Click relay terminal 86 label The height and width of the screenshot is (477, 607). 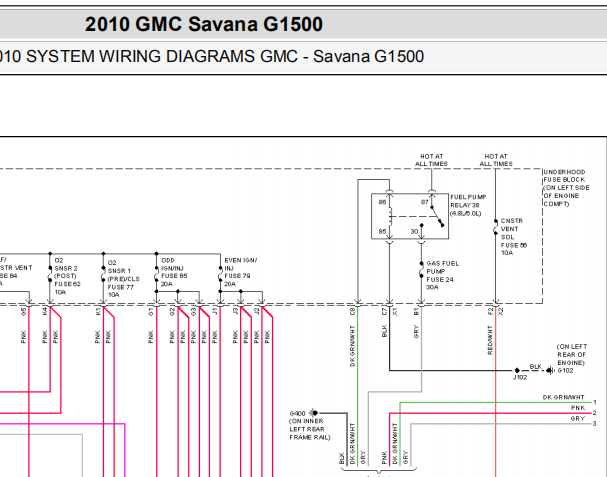click(x=382, y=202)
